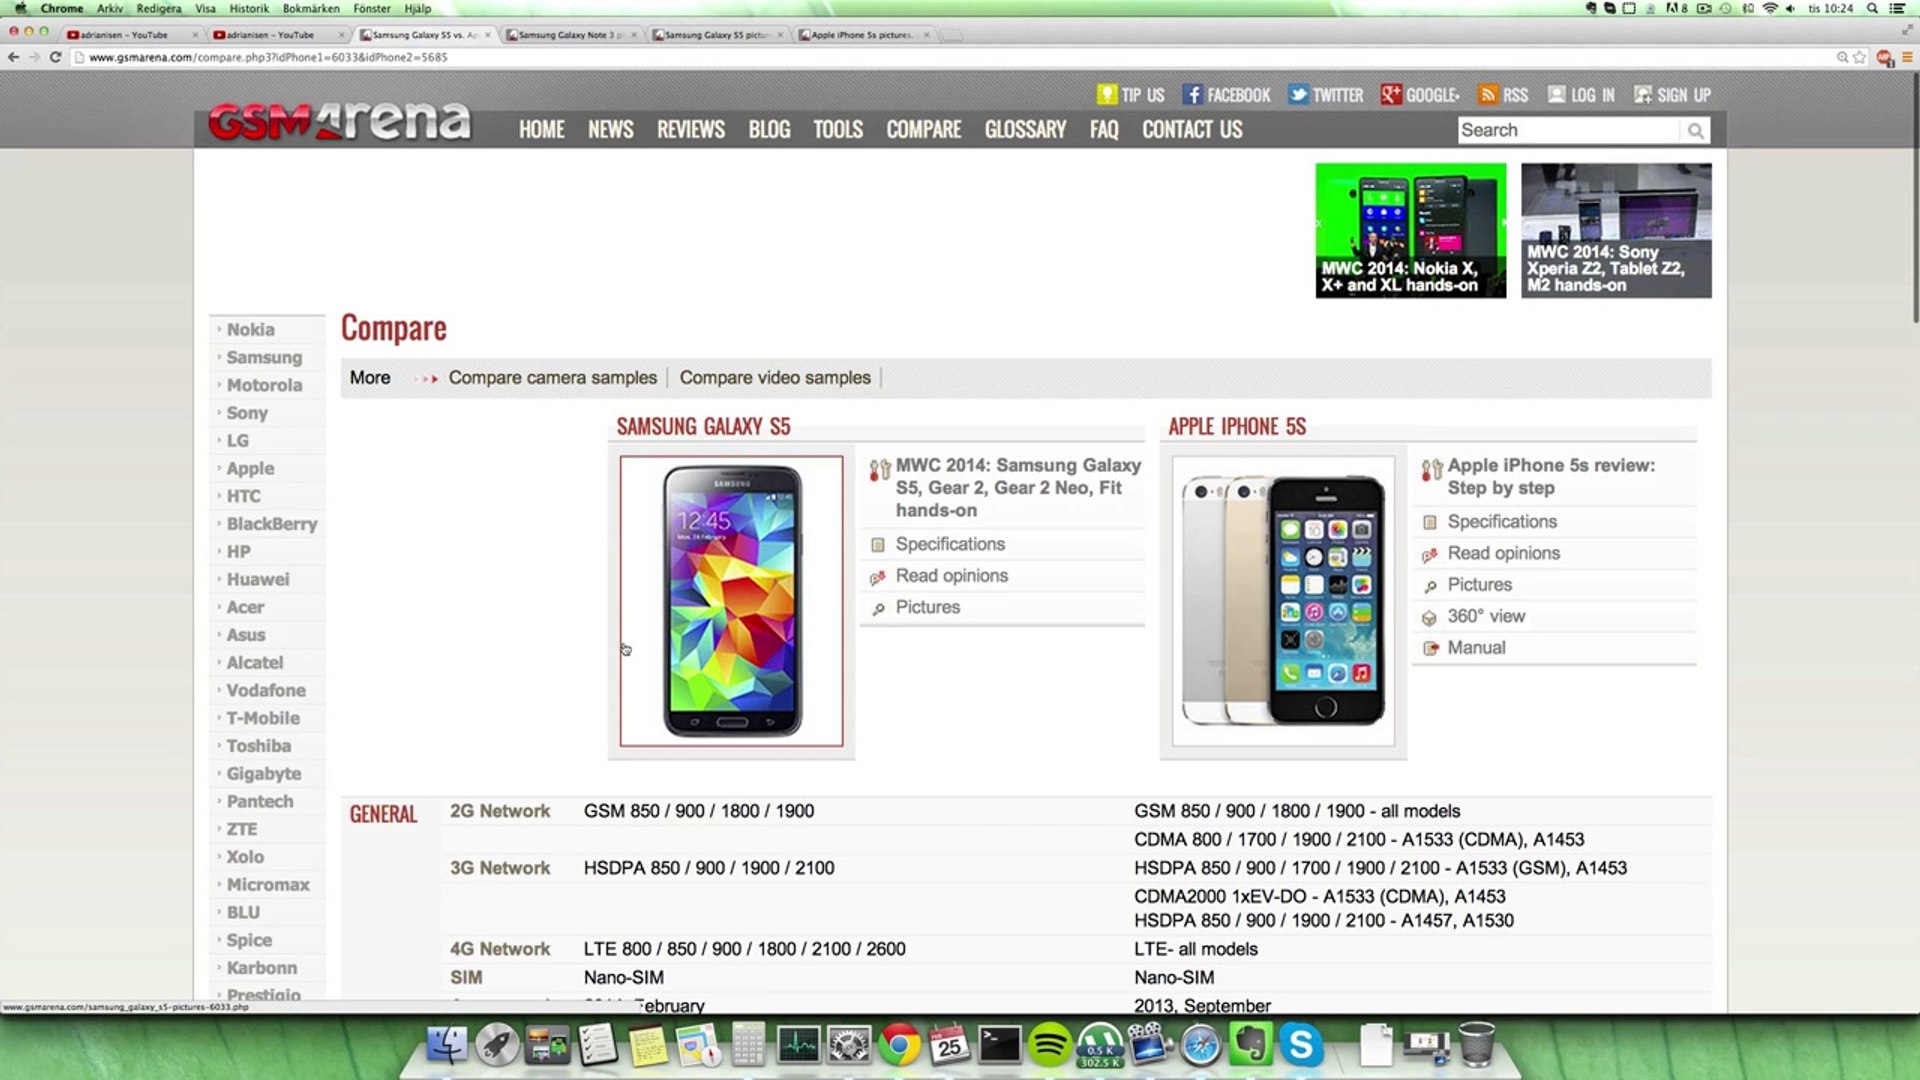Open Galaxy S5 Specifications link
The height and width of the screenshot is (1080, 1920).
(x=950, y=544)
